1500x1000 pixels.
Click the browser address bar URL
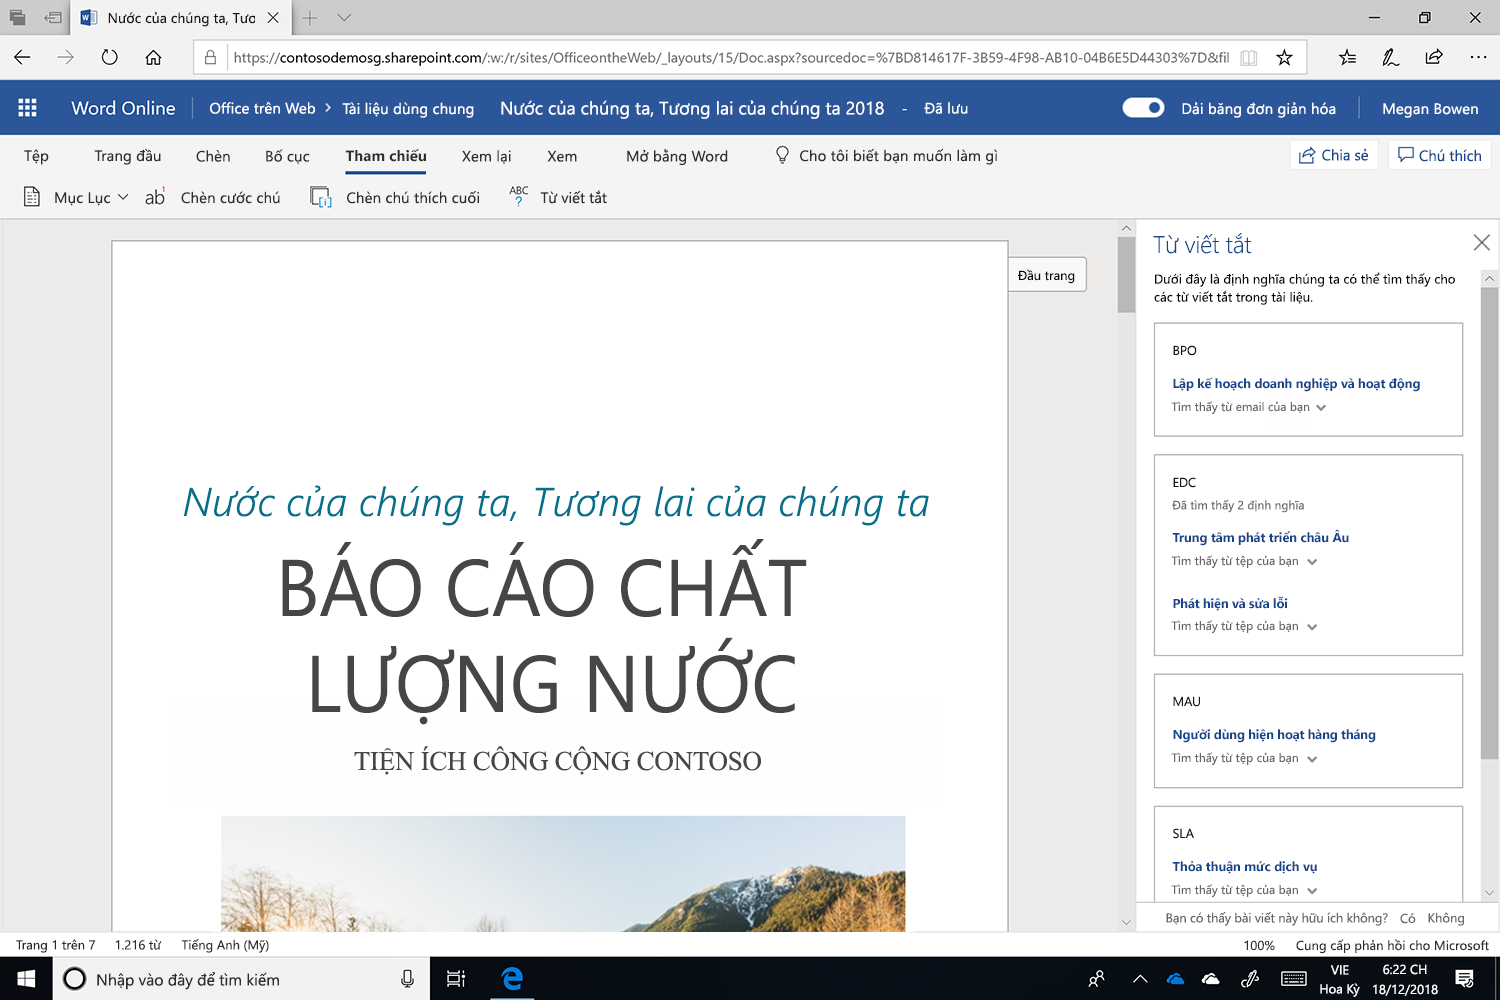pos(731,58)
